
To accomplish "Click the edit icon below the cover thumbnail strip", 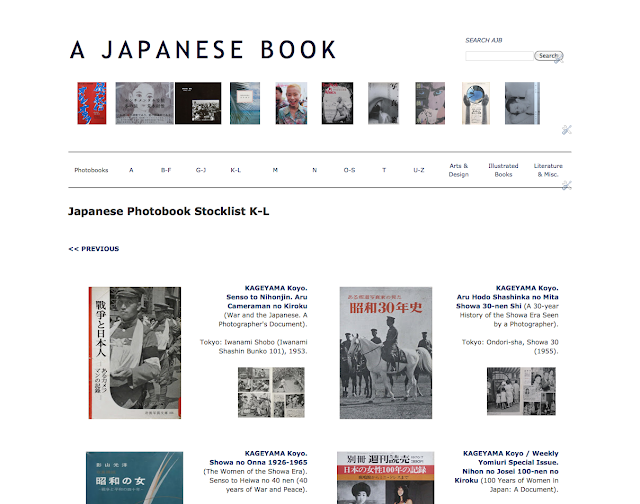I will click(567, 130).
